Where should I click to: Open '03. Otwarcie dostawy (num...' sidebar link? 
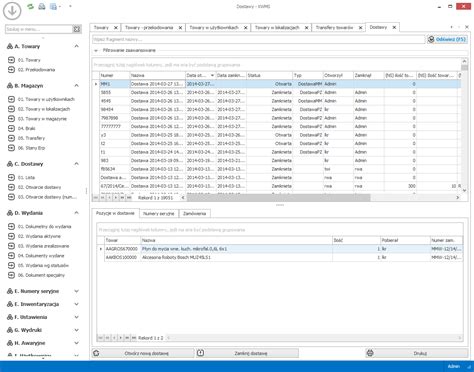coord(48,197)
